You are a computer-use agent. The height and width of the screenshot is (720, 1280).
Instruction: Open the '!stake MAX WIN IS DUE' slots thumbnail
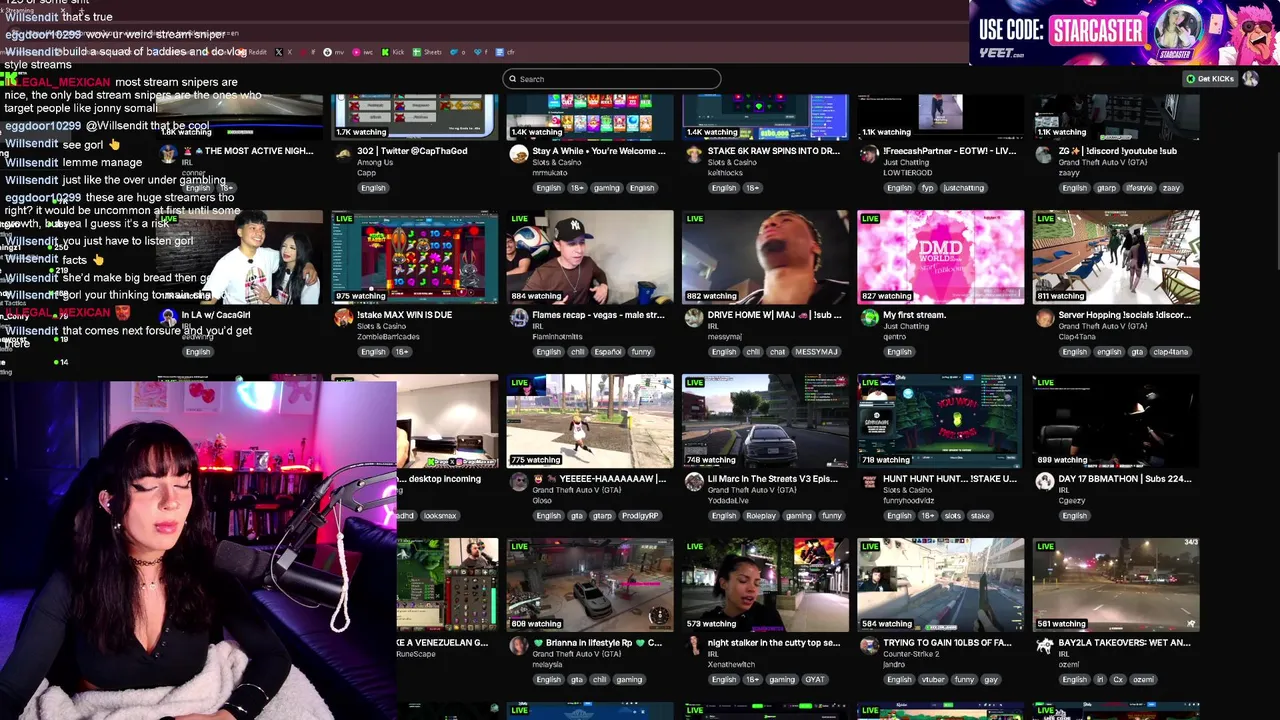(415, 257)
